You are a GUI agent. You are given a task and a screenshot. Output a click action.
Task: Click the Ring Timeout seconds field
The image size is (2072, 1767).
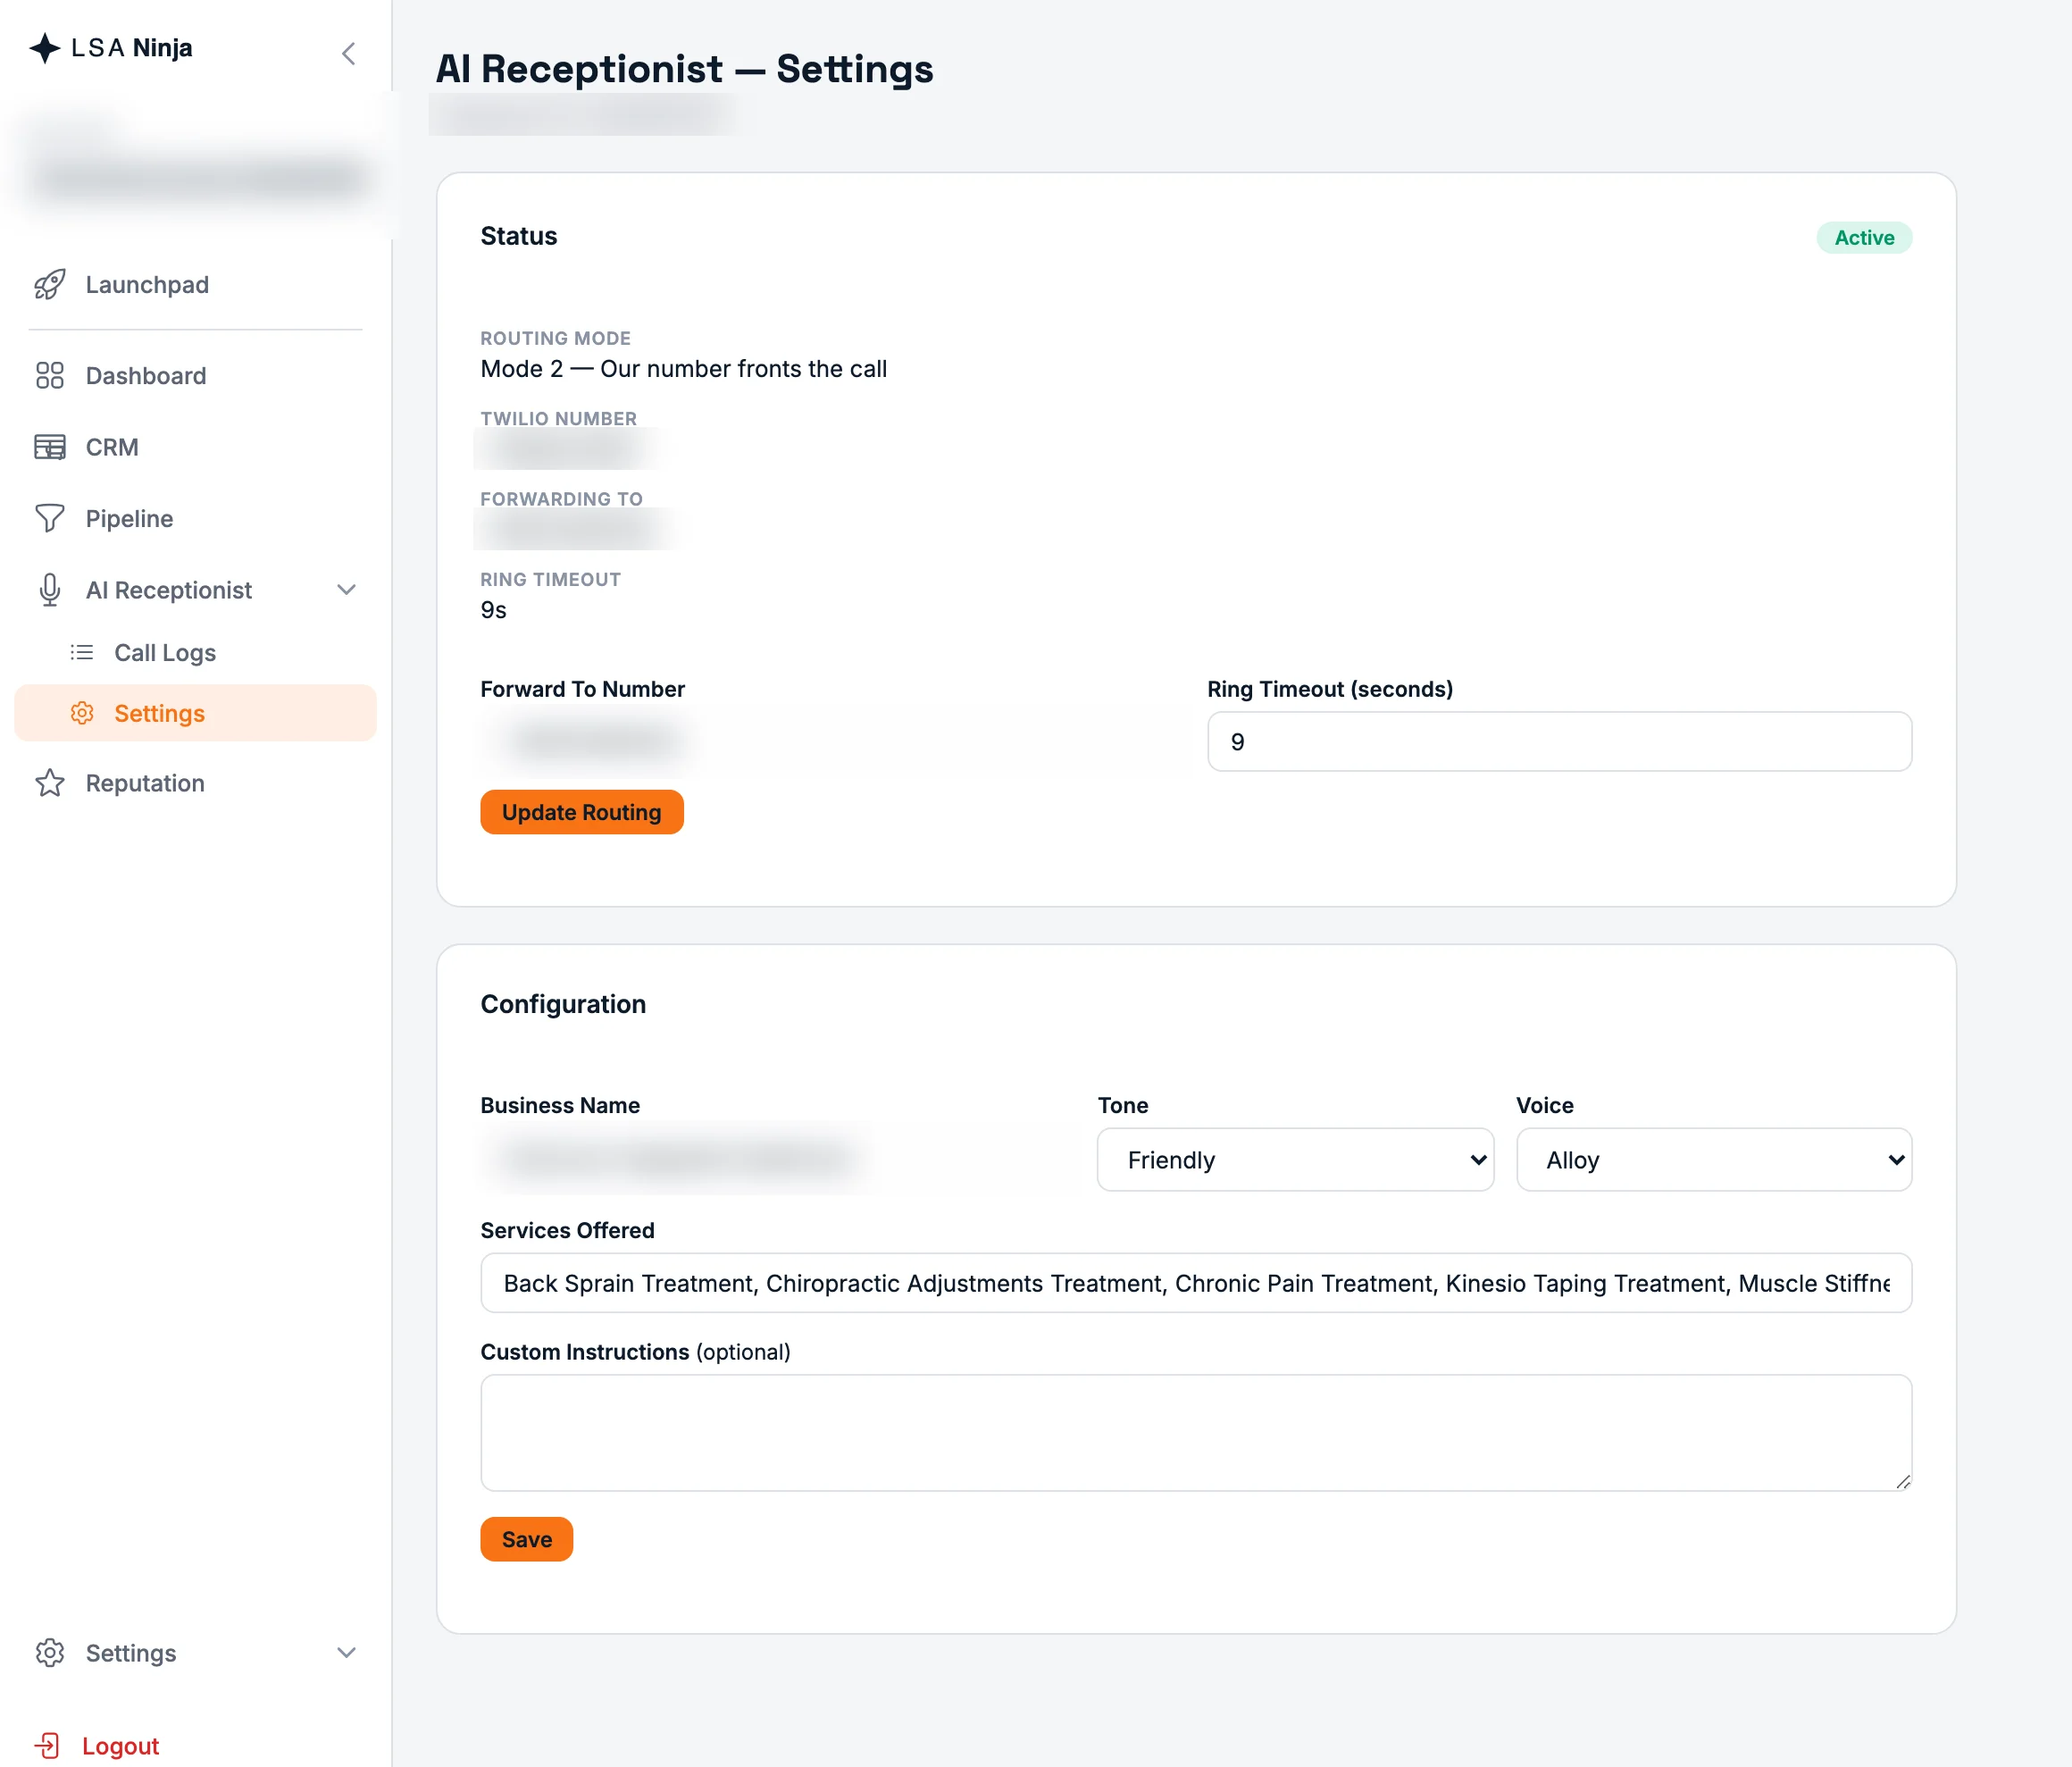point(1560,742)
